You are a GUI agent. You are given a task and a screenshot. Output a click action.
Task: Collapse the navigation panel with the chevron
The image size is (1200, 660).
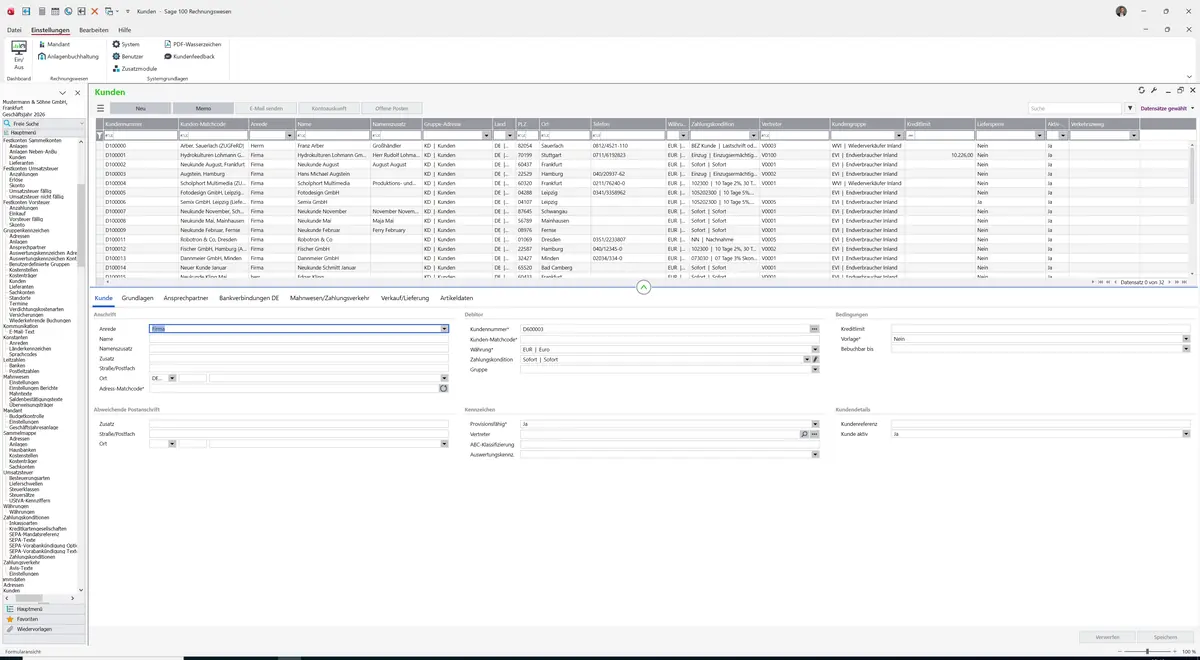click(63, 92)
